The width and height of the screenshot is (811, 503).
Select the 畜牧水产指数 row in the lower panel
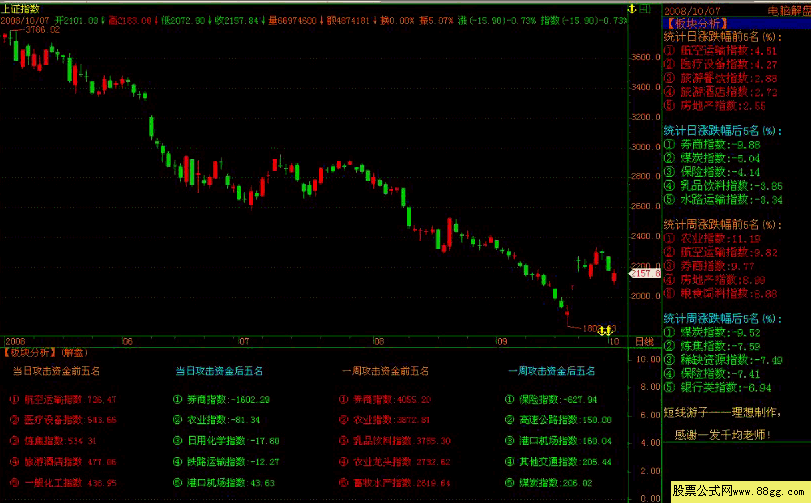tap(395, 483)
